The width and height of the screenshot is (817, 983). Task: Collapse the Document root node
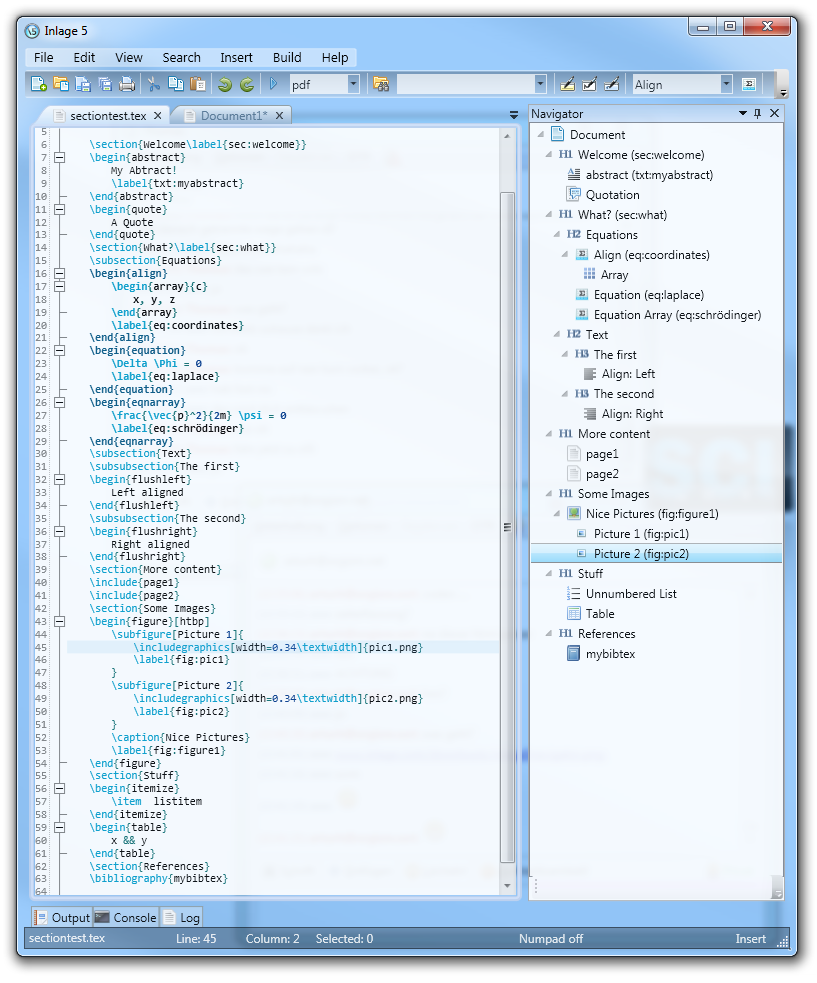coord(540,134)
